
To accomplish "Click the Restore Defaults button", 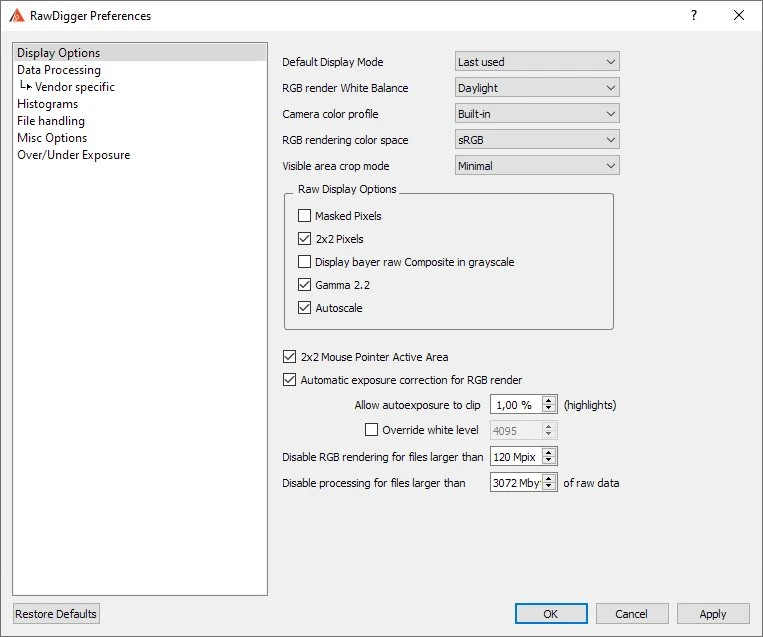I will click(x=56, y=614).
